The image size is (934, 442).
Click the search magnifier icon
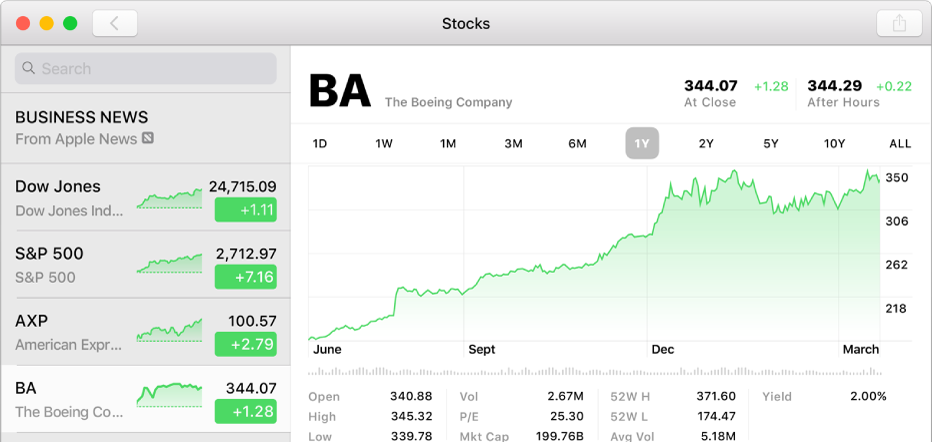28,69
